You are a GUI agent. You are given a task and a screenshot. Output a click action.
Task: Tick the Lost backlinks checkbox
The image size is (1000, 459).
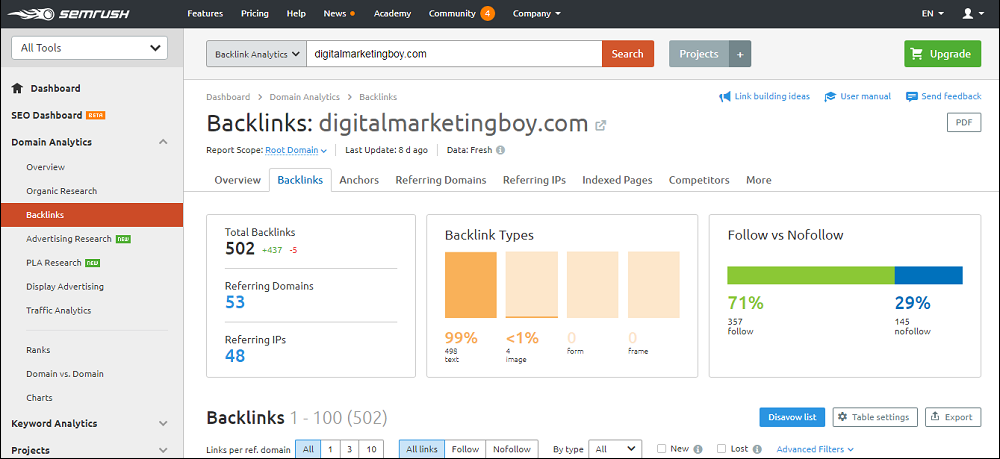[721, 449]
